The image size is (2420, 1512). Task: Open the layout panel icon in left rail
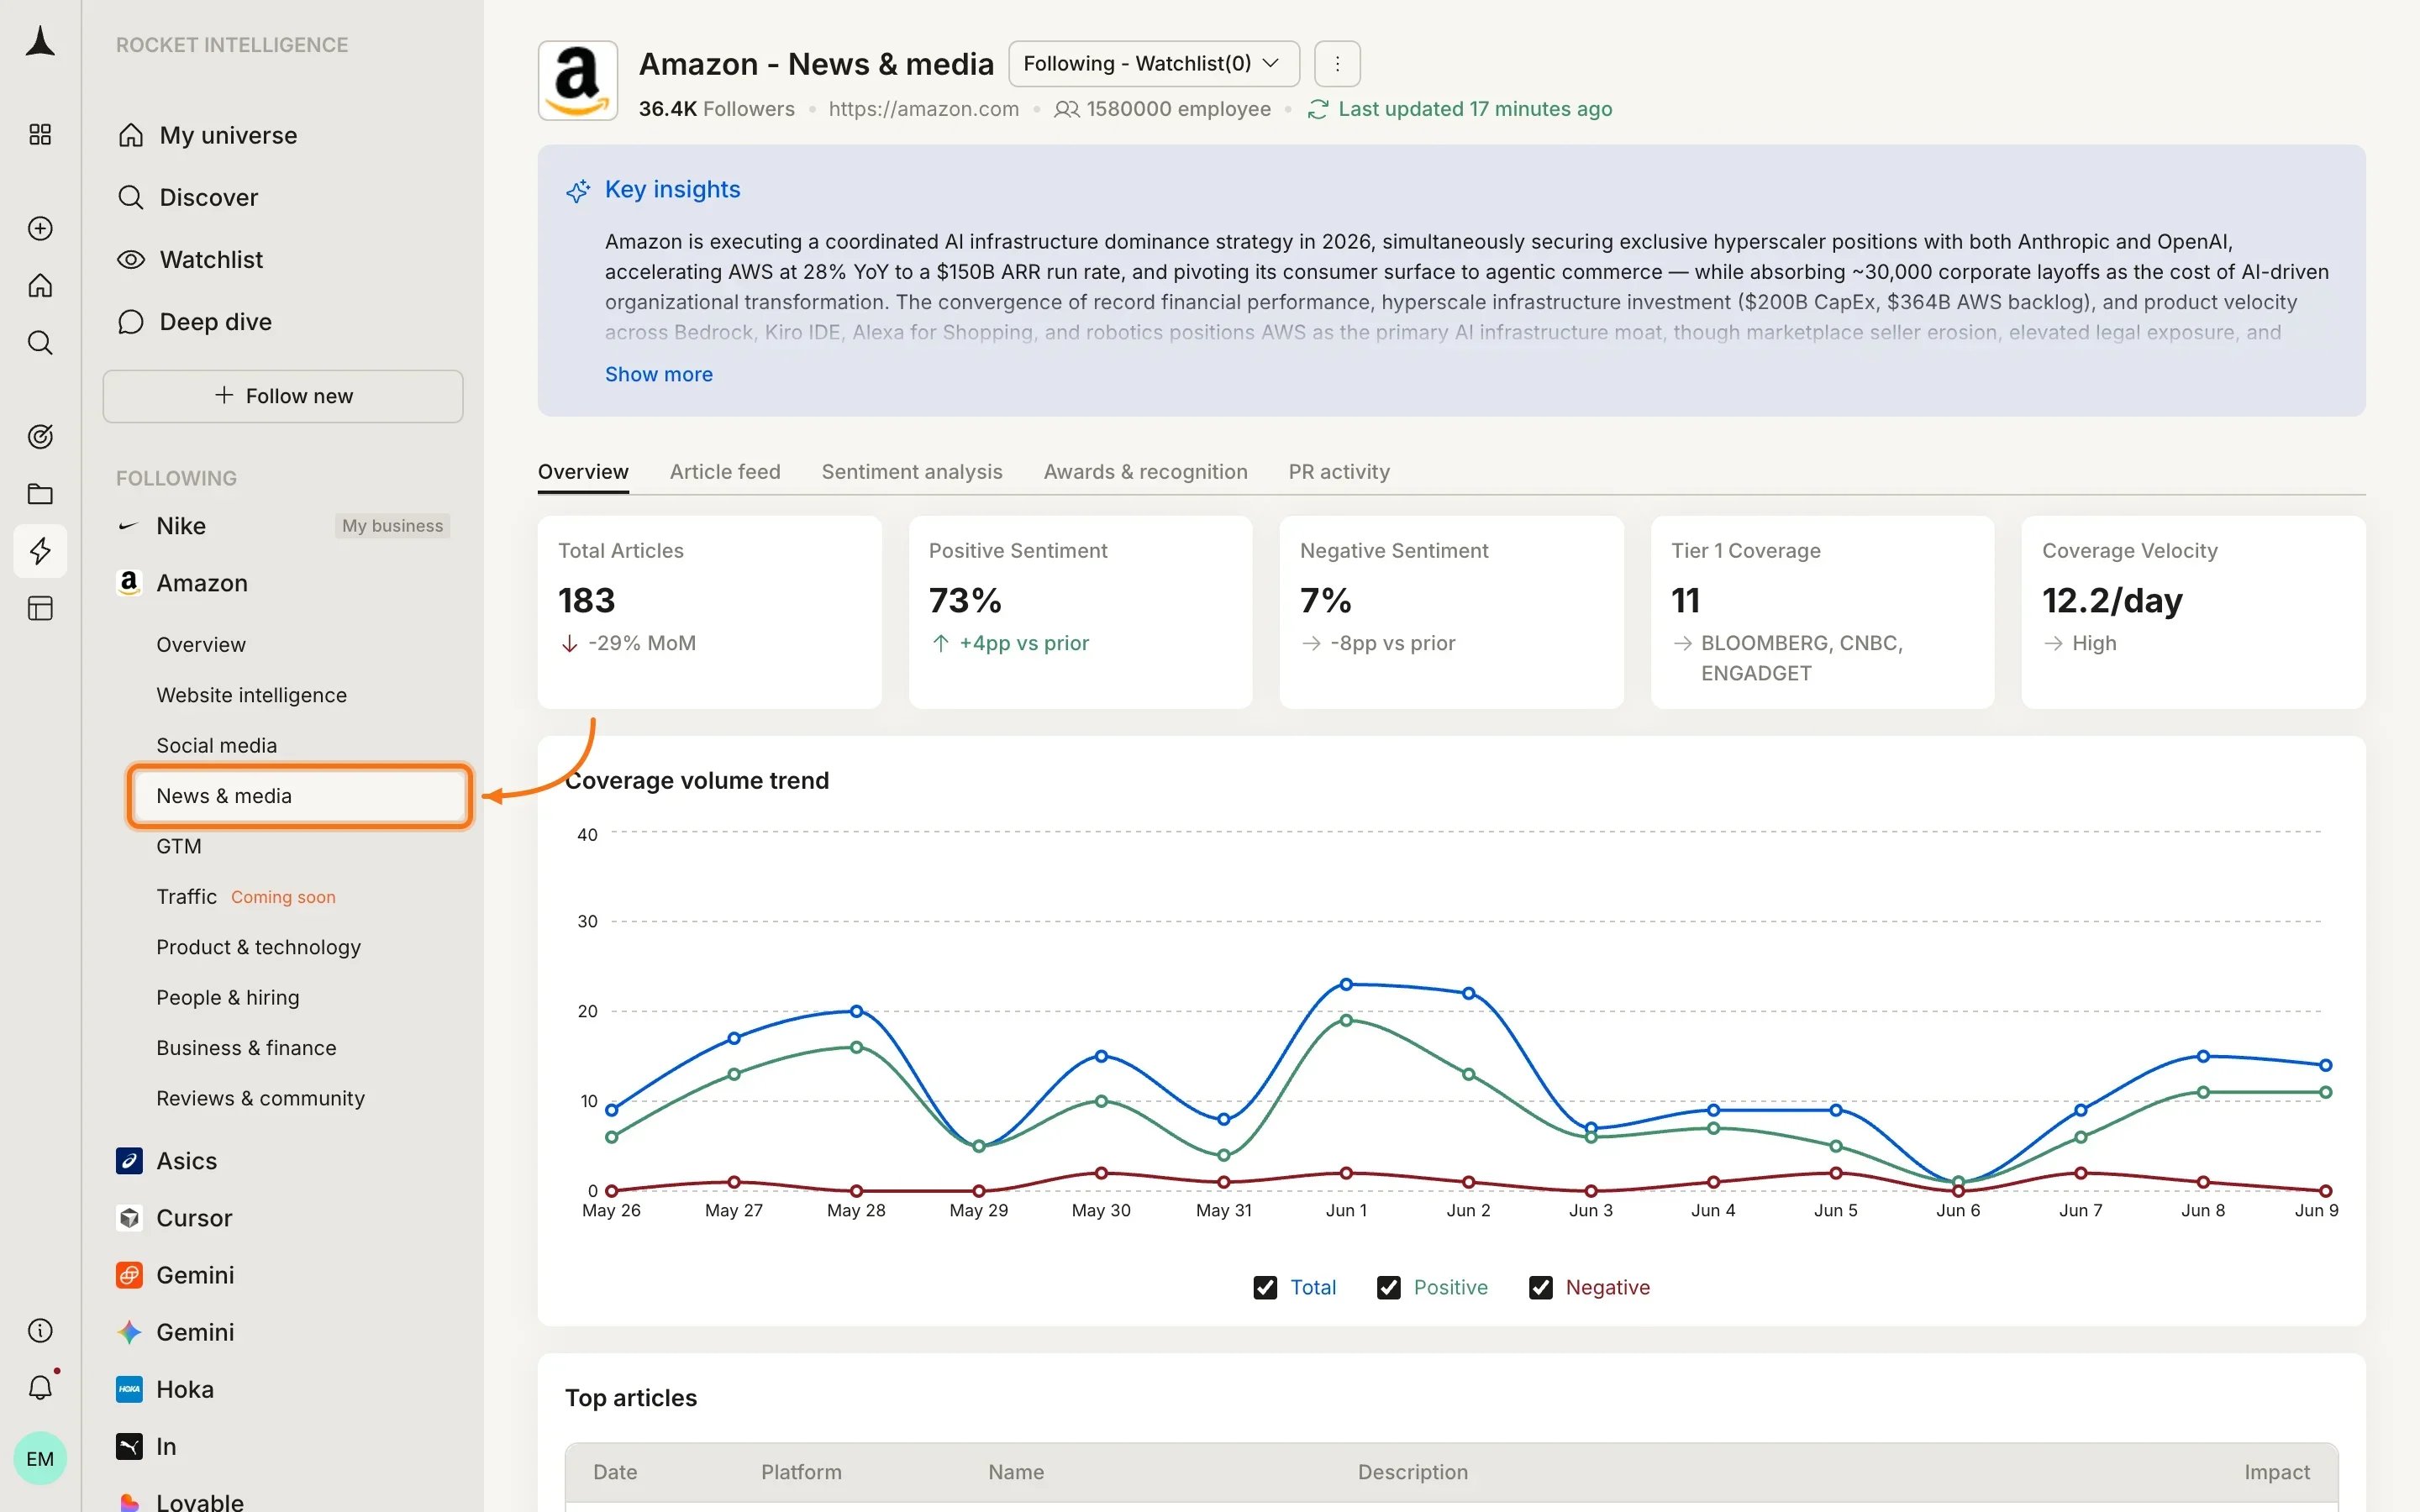point(40,608)
